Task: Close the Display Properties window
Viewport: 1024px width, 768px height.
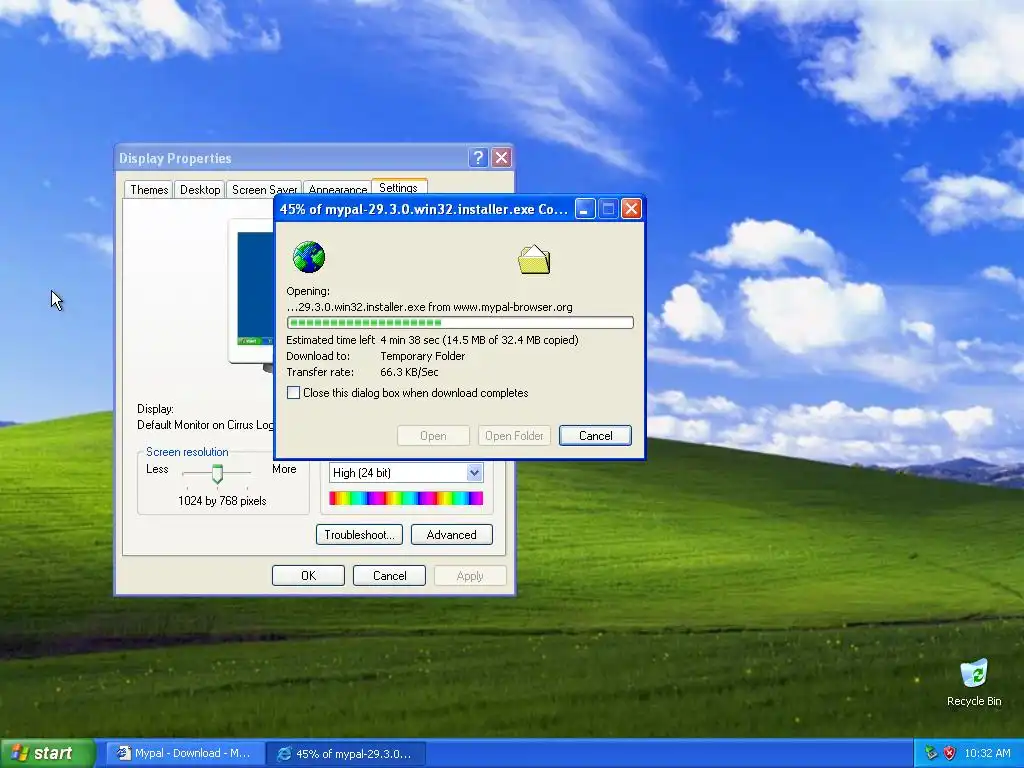Action: click(501, 157)
